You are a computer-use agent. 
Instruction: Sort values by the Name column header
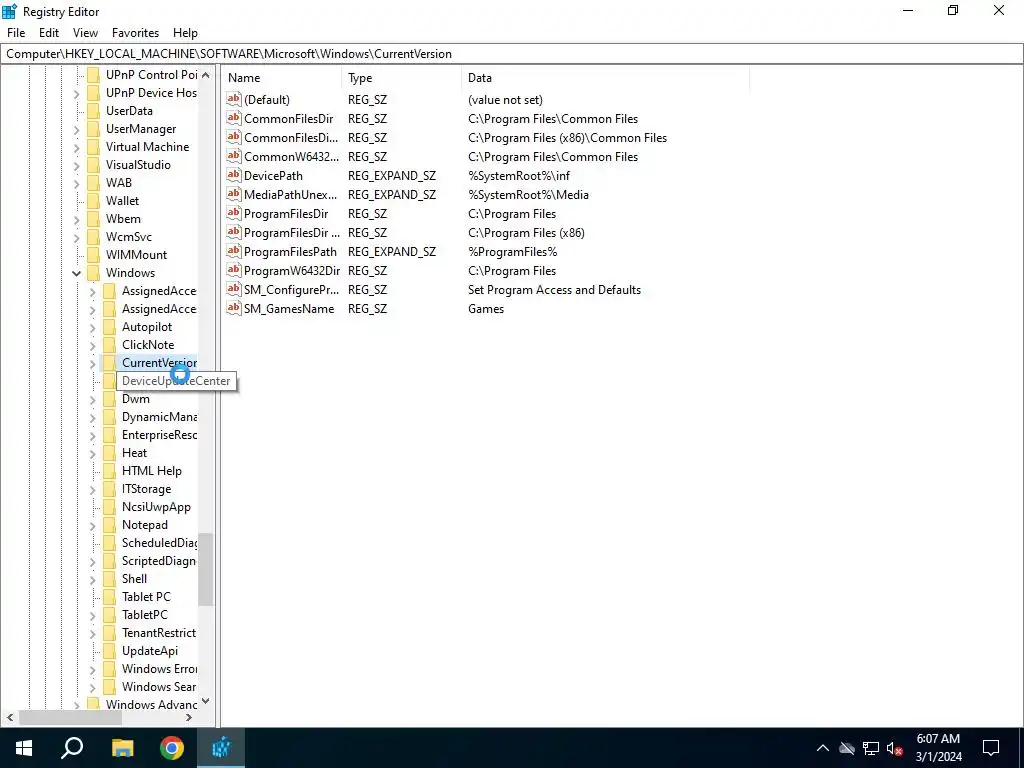281,78
